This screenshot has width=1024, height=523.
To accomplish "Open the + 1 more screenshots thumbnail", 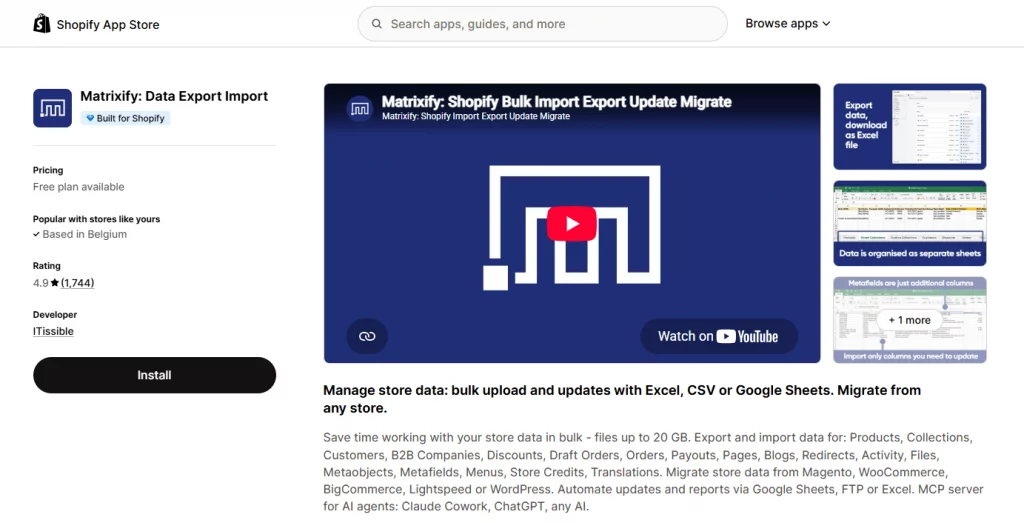I will (x=910, y=320).
